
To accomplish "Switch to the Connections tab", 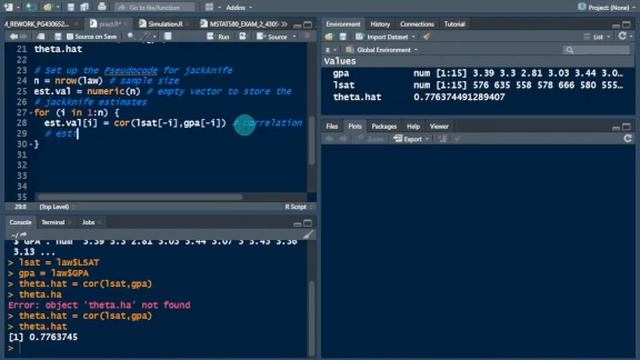I will pyautogui.click(x=417, y=24).
